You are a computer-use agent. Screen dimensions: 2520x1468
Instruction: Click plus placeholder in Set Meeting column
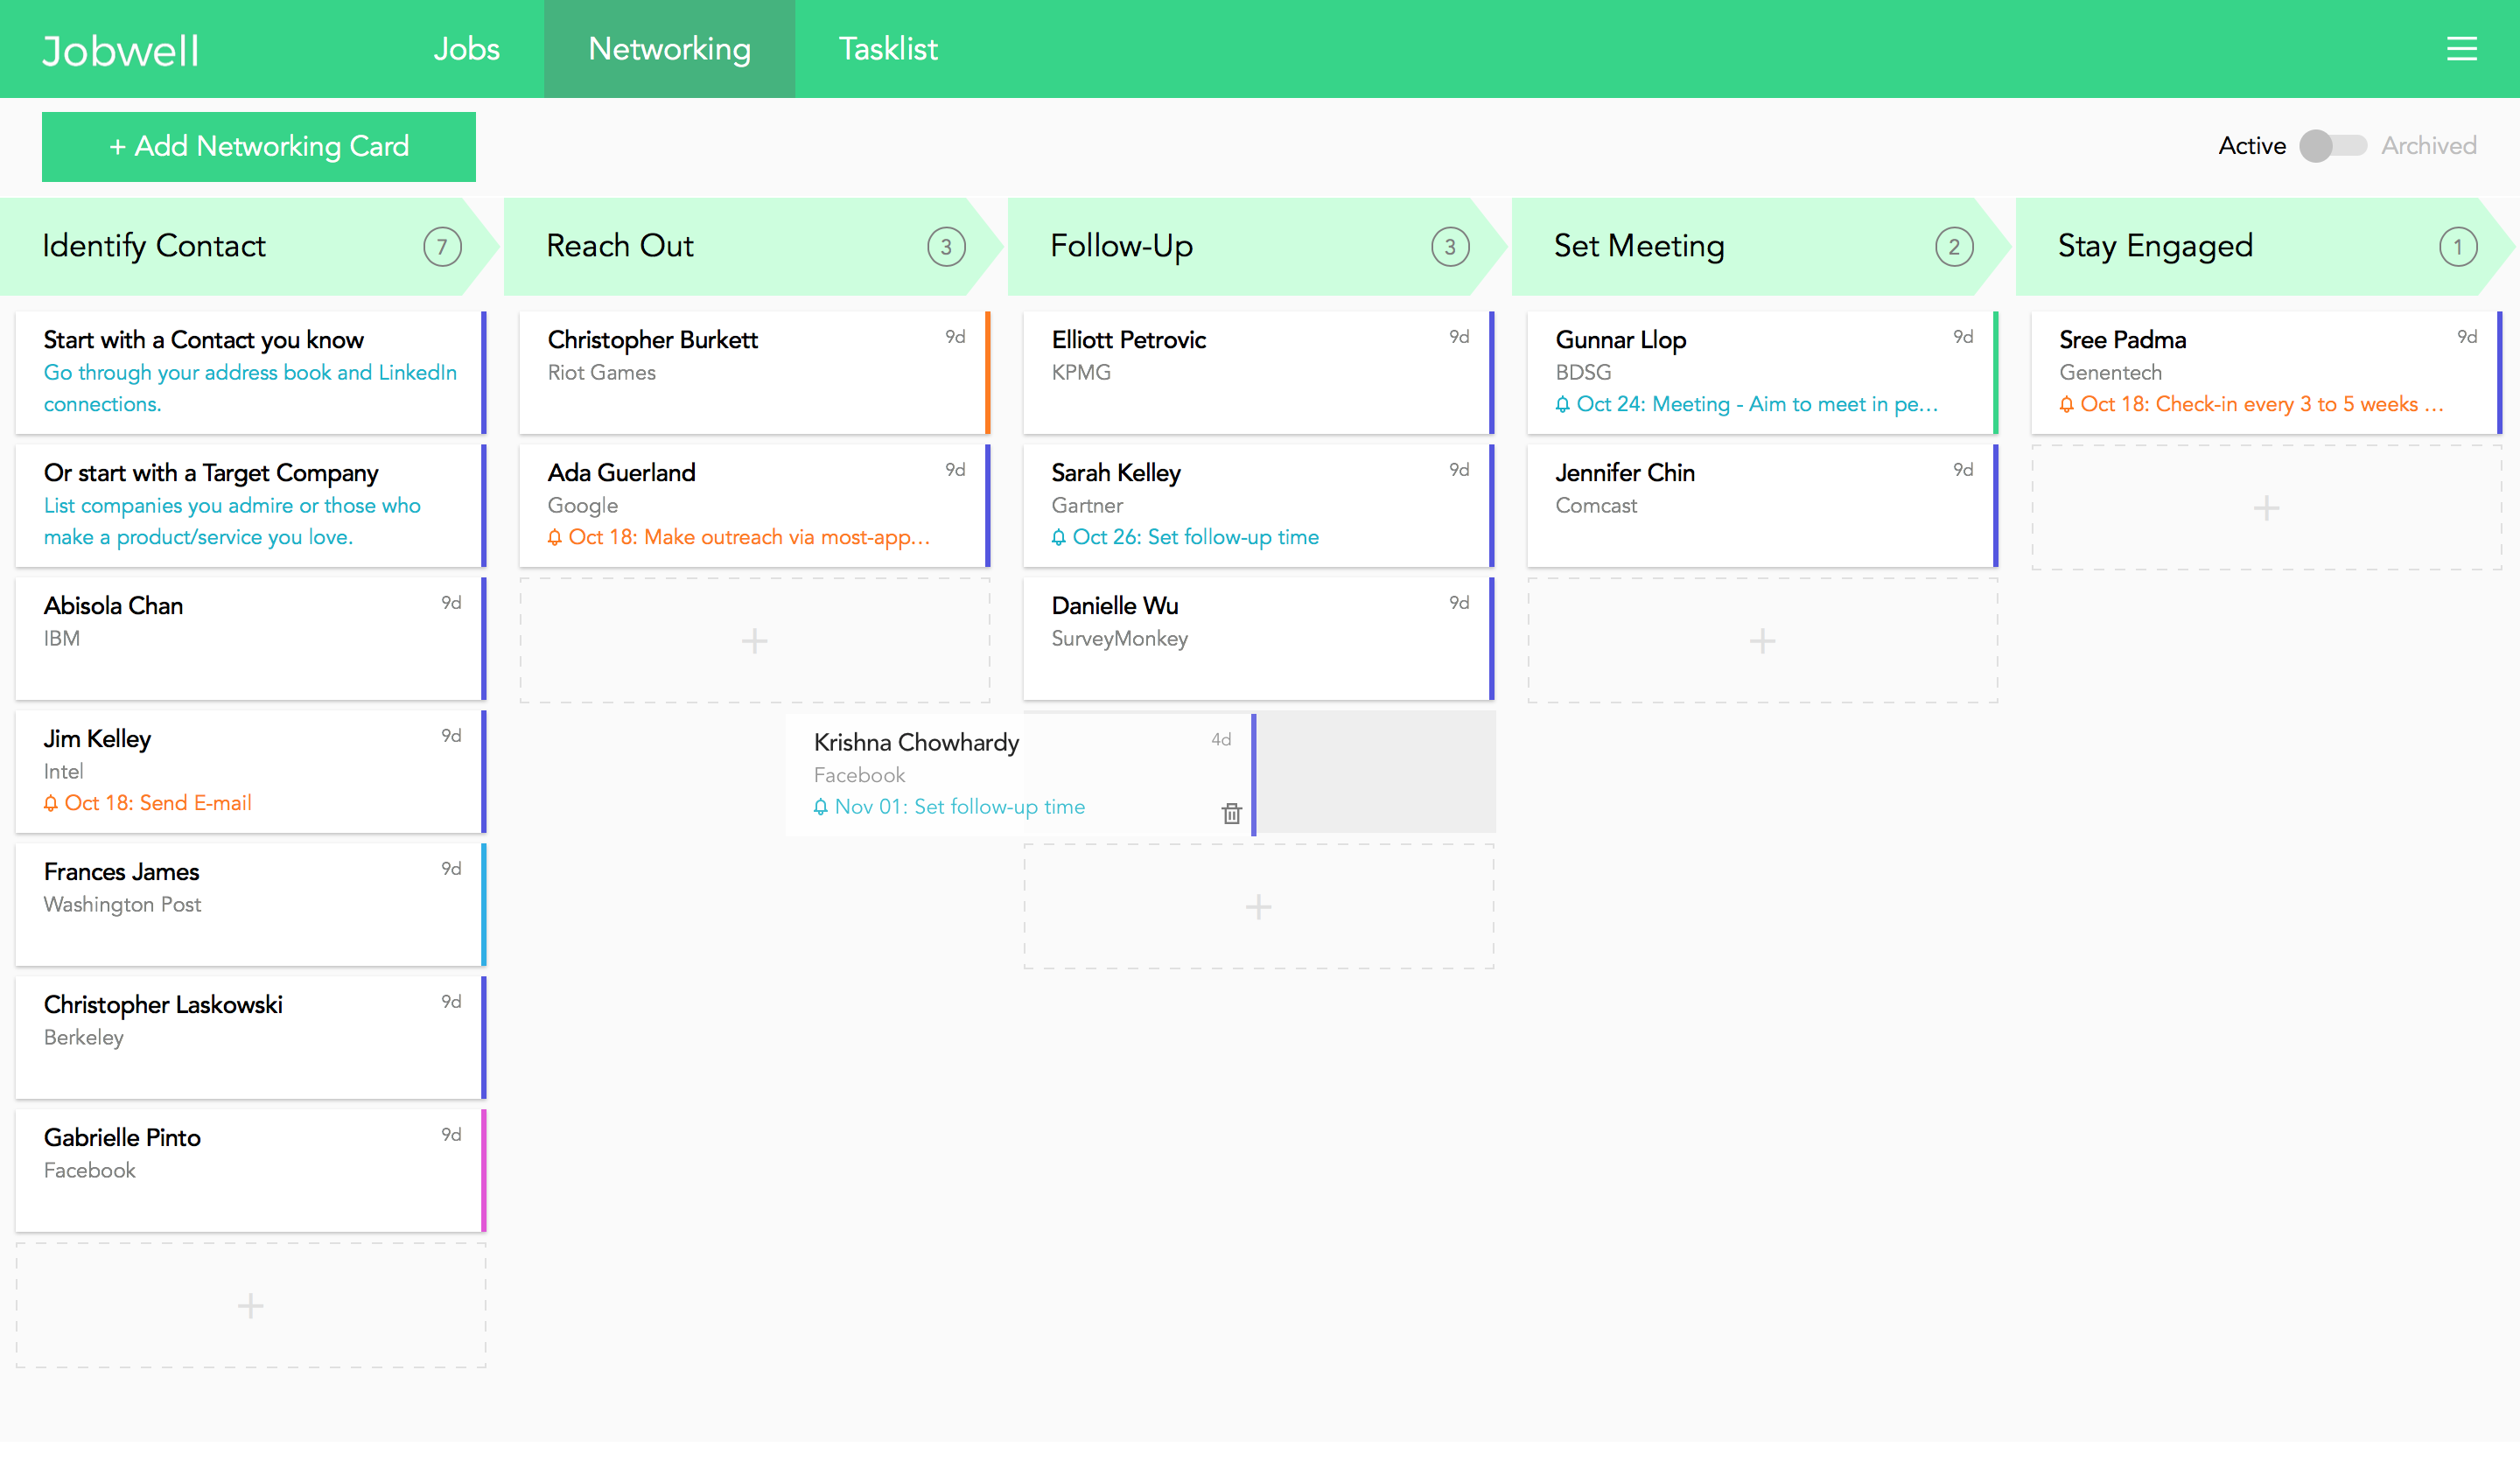click(x=1762, y=640)
